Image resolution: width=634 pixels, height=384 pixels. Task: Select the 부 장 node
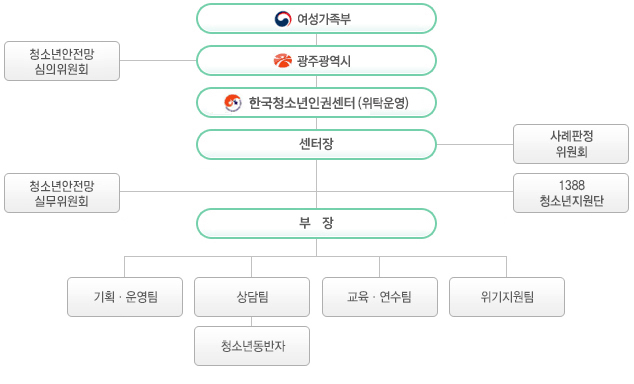[316, 224]
